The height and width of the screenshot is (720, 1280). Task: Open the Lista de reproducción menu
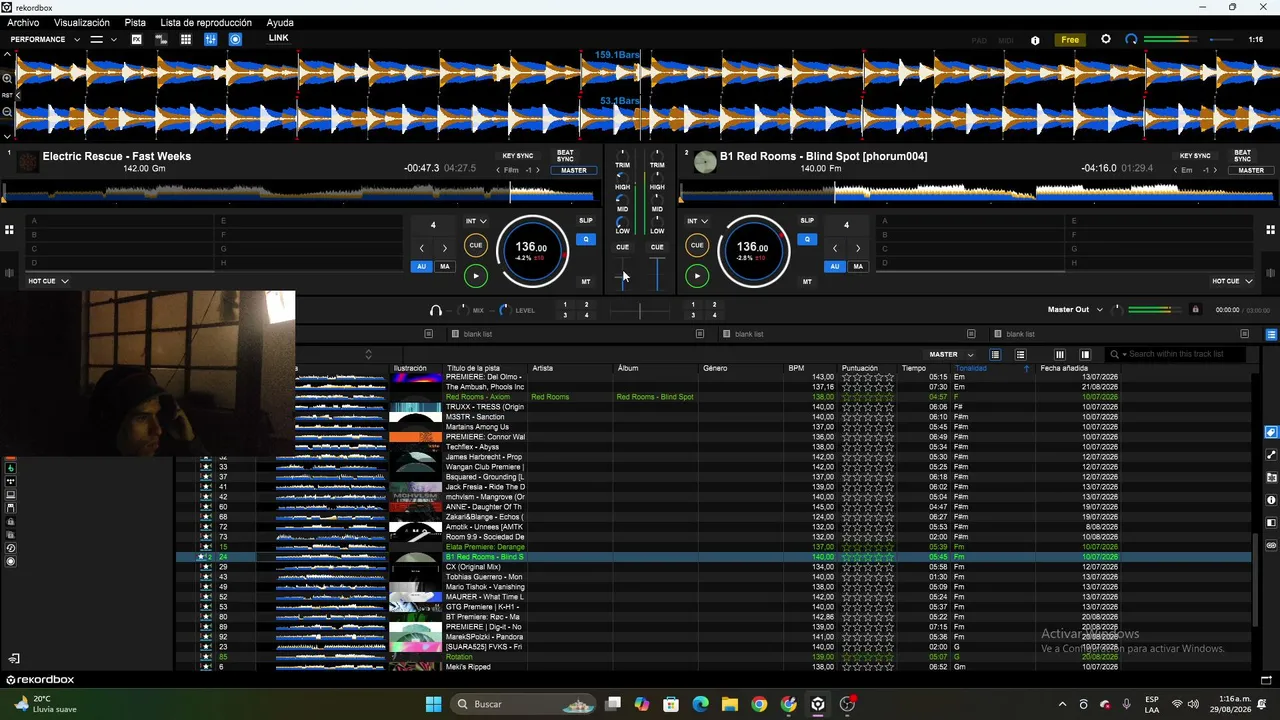point(206,23)
